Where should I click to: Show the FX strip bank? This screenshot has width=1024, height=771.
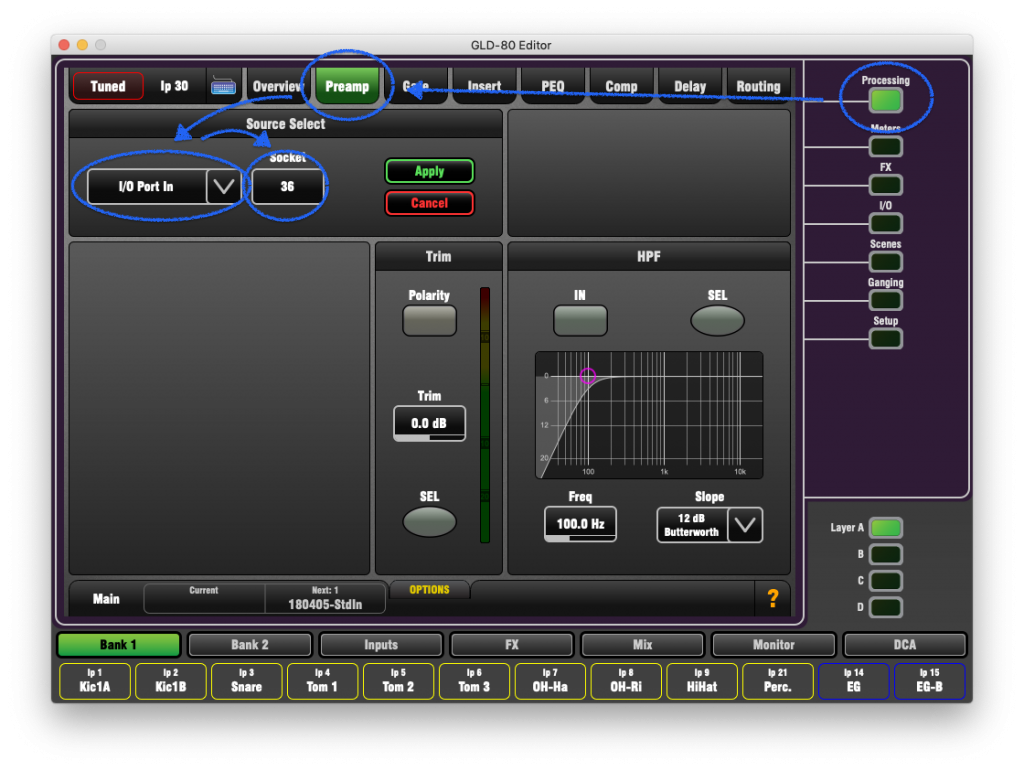pos(512,644)
